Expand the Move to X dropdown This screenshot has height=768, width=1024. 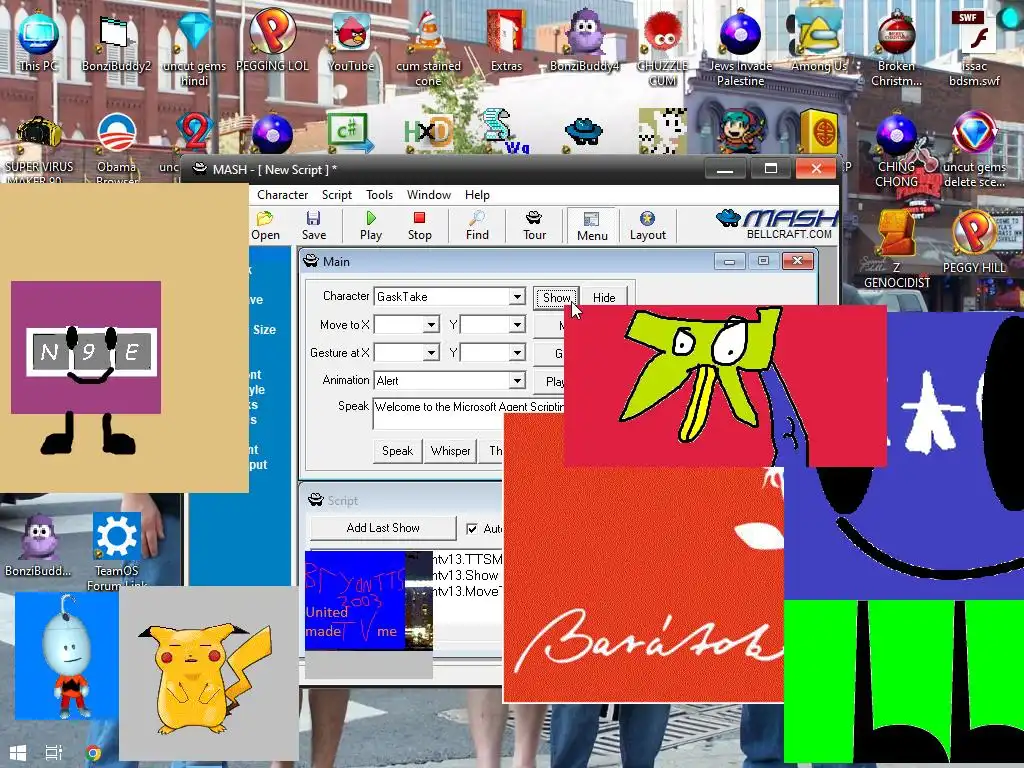pyautogui.click(x=431, y=325)
